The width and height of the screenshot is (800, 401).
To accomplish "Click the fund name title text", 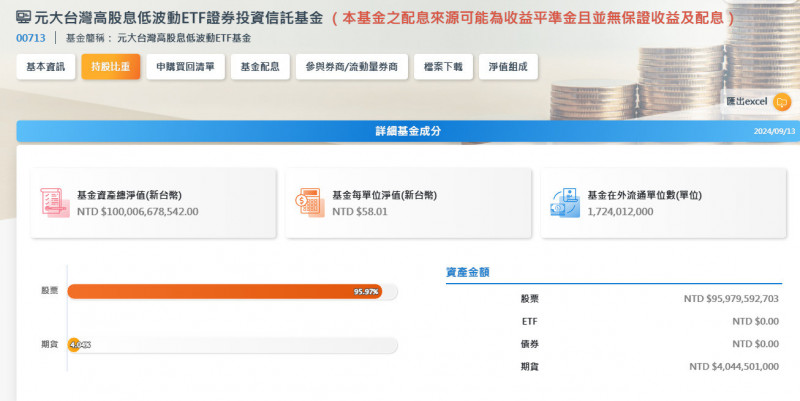I will point(179,18).
